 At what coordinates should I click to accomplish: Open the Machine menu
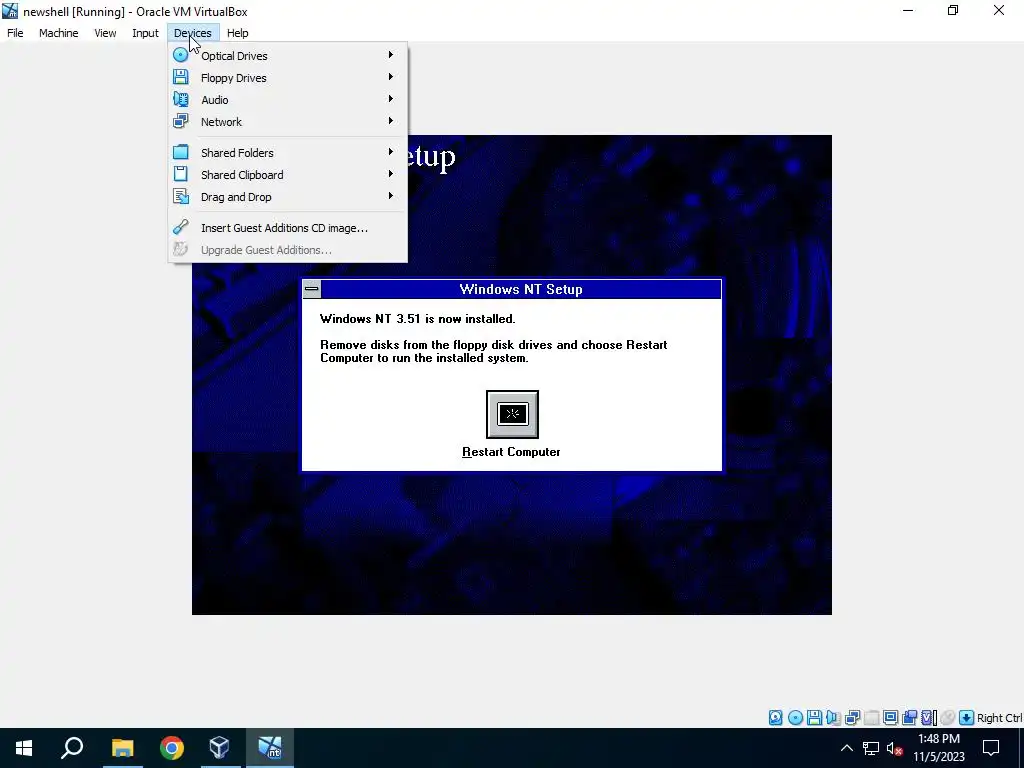(59, 33)
